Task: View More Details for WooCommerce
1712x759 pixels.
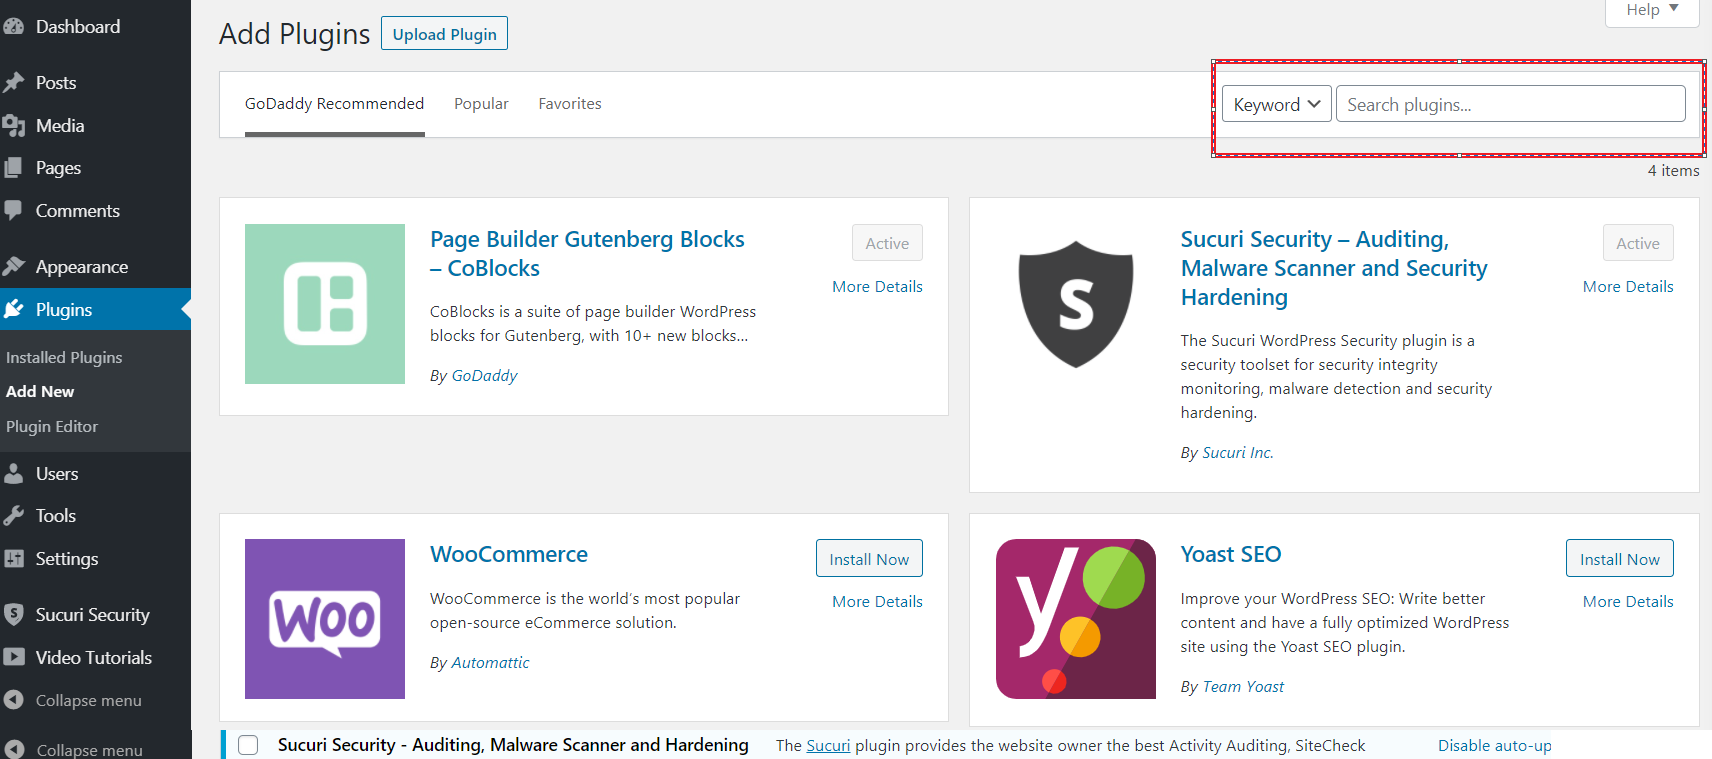Action: (x=877, y=602)
